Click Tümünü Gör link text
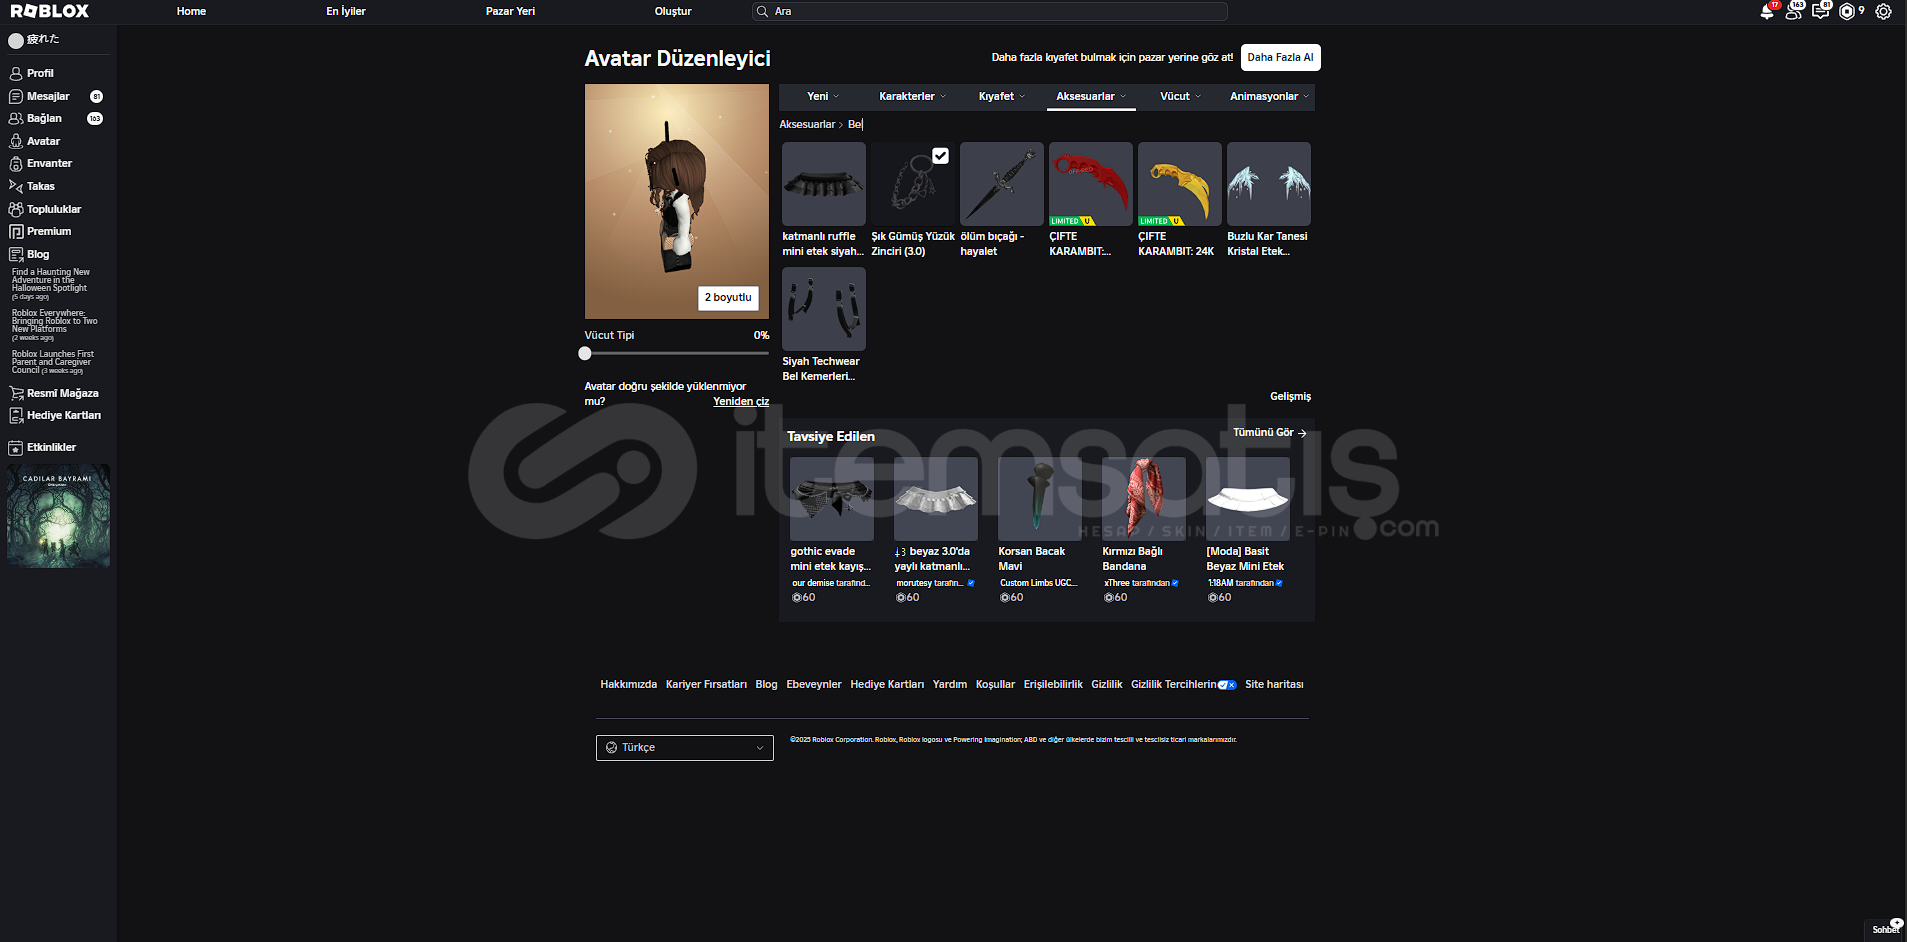 pyautogui.click(x=1263, y=432)
